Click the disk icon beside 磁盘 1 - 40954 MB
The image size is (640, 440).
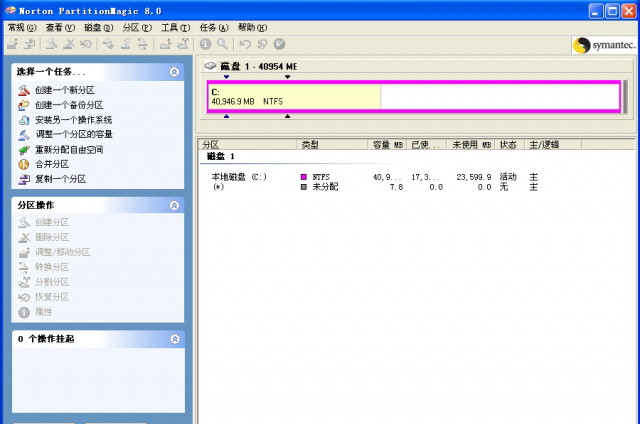point(210,66)
